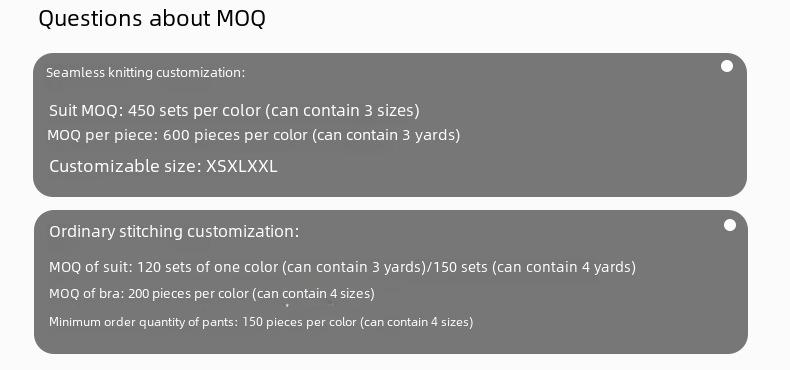Click "Customizable size: XSXLXXL" text

point(163,166)
